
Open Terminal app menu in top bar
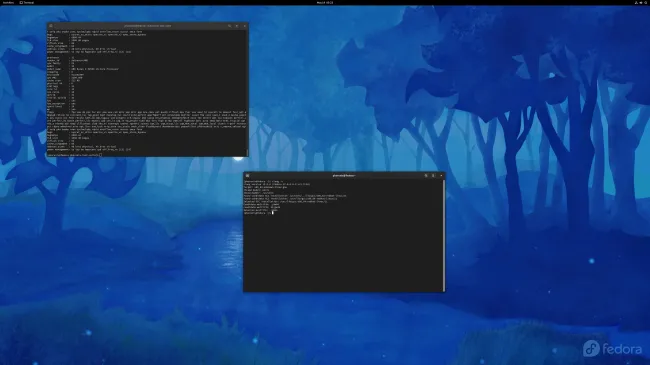pos(27,2)
